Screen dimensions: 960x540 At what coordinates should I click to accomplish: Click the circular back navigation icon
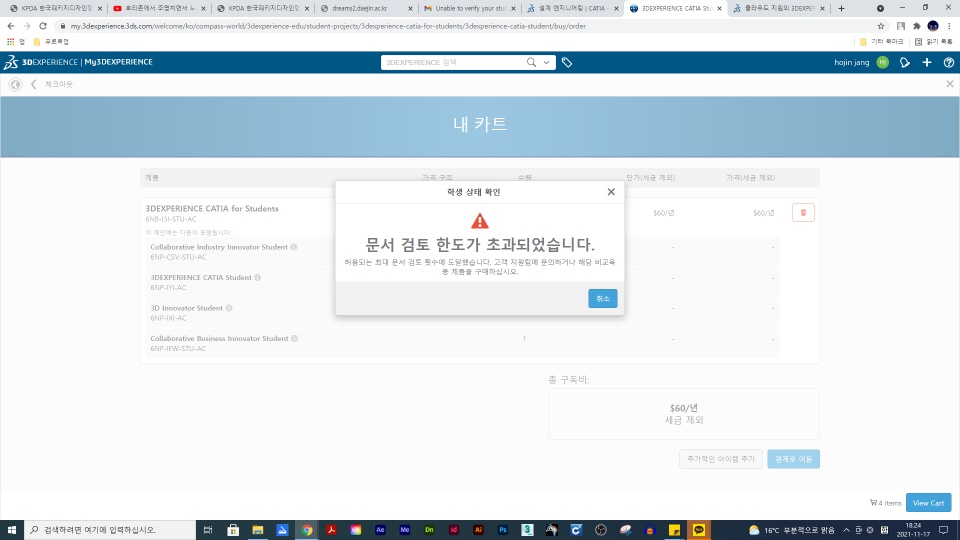click(x=15, y=84)
